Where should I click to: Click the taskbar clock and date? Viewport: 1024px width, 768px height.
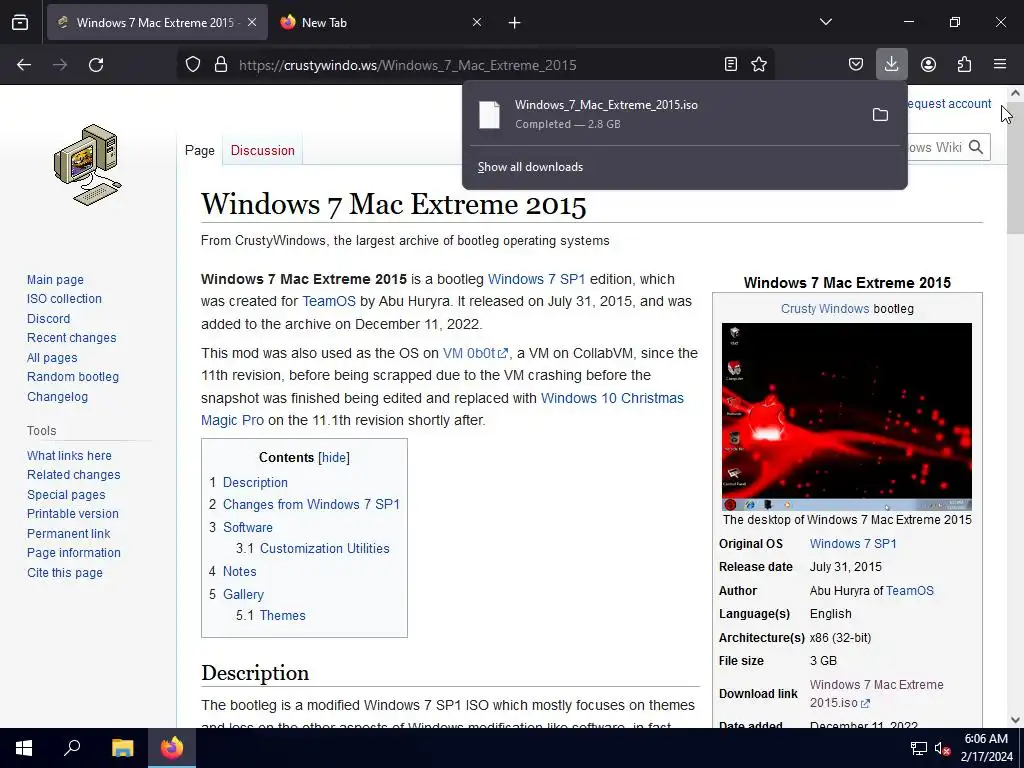[x=986, y=748]
